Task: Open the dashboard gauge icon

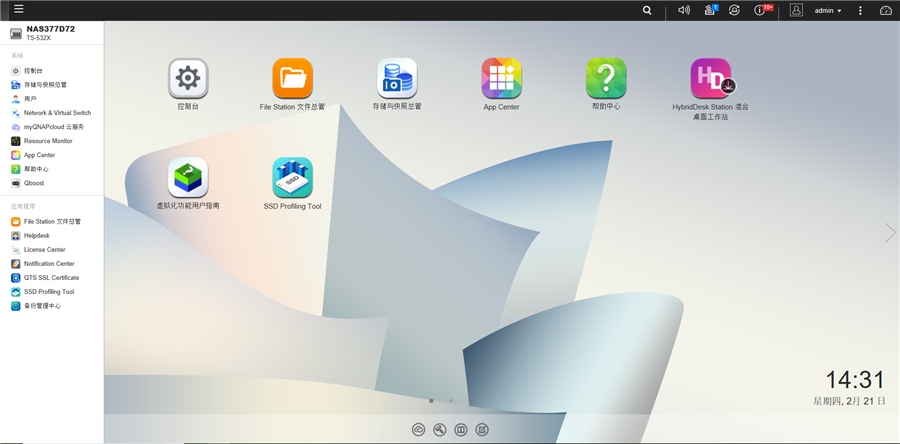Action: click(884, 10)
